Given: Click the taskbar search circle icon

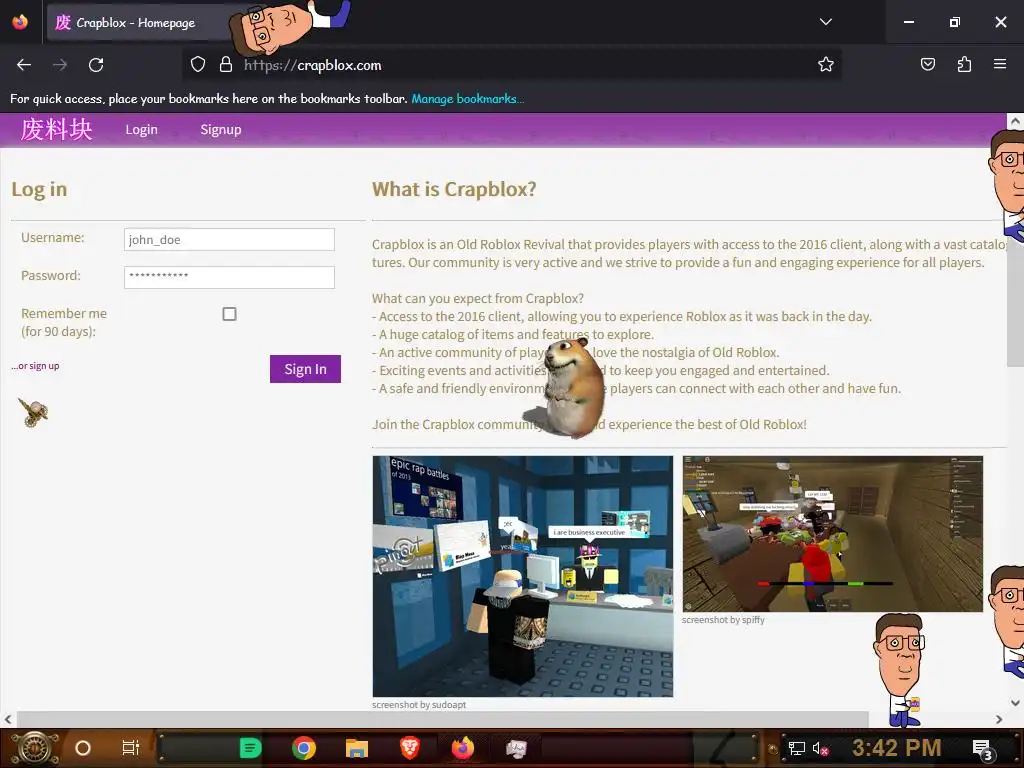Looking at the screenshot, I should click(83, 748).
